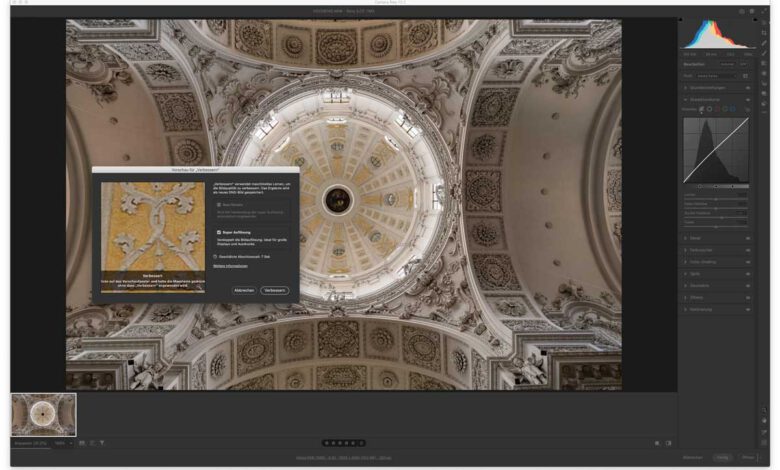This screenshot has width=780, height=470.
Task: Select the color sampler eyedropper tool
Action: [x=764, y=432]
